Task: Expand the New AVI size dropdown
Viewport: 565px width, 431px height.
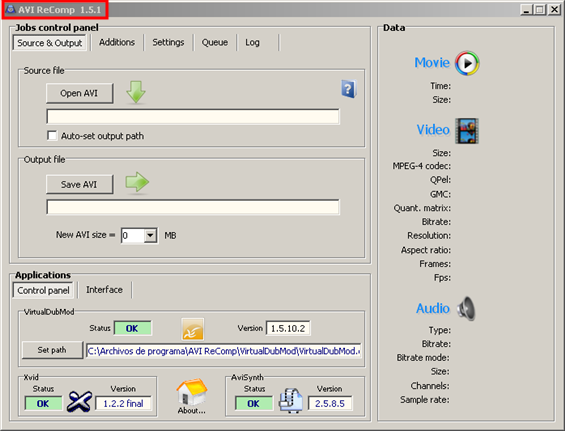Action: coord(150,236)
